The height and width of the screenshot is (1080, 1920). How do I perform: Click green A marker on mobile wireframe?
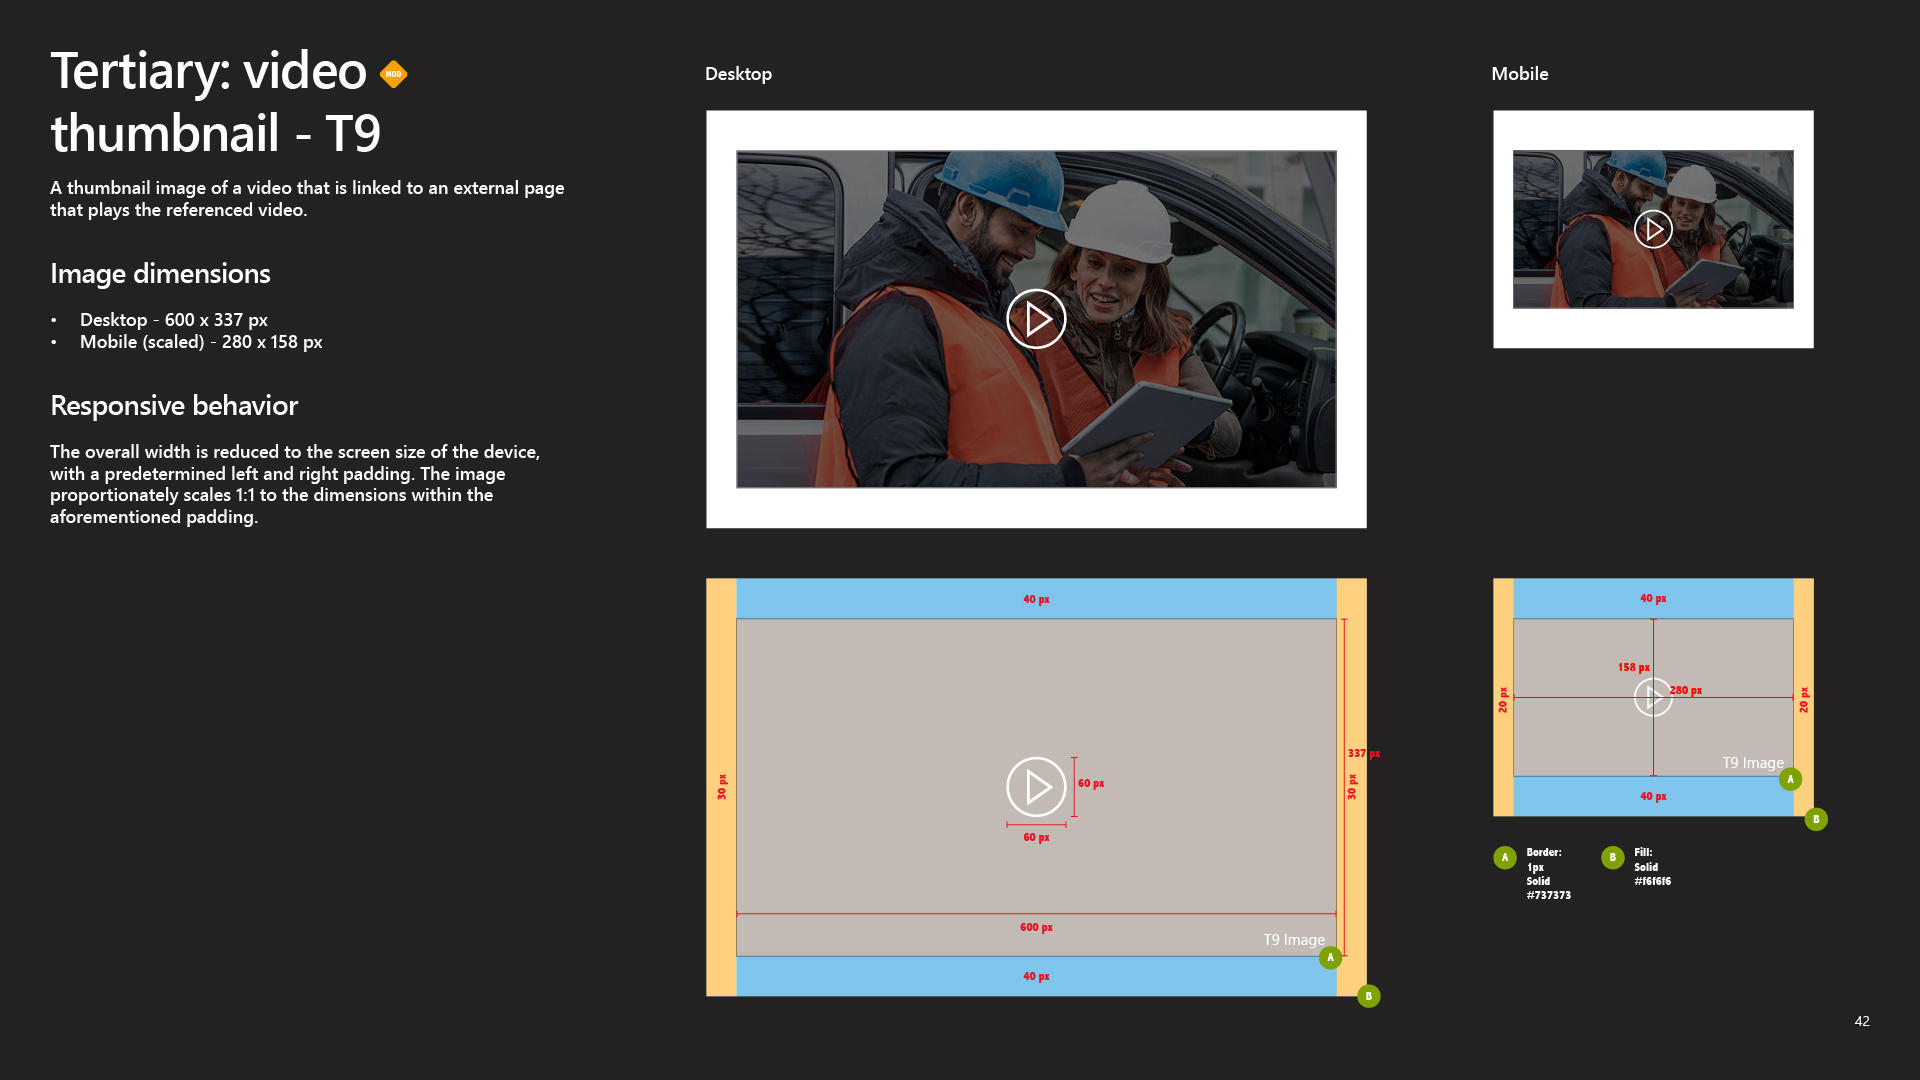point(1790,779)
